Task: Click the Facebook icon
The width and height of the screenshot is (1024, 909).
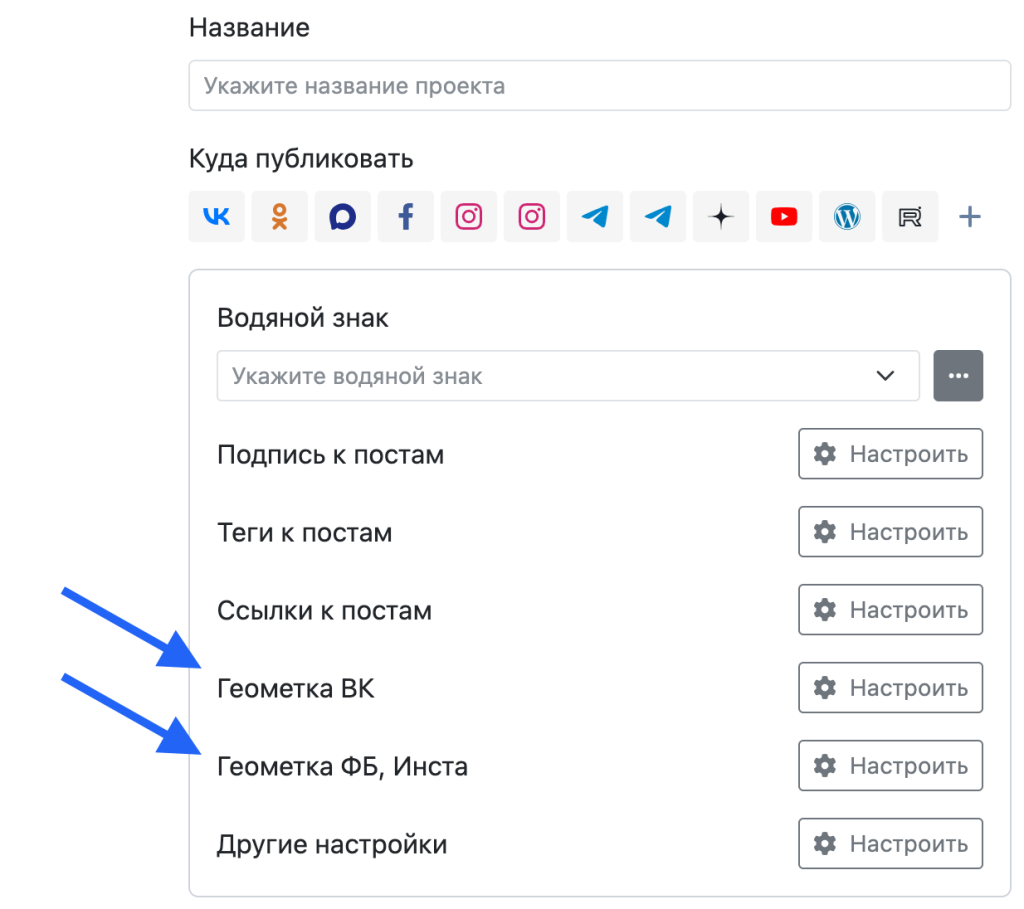Action: (x=405, y=217)
